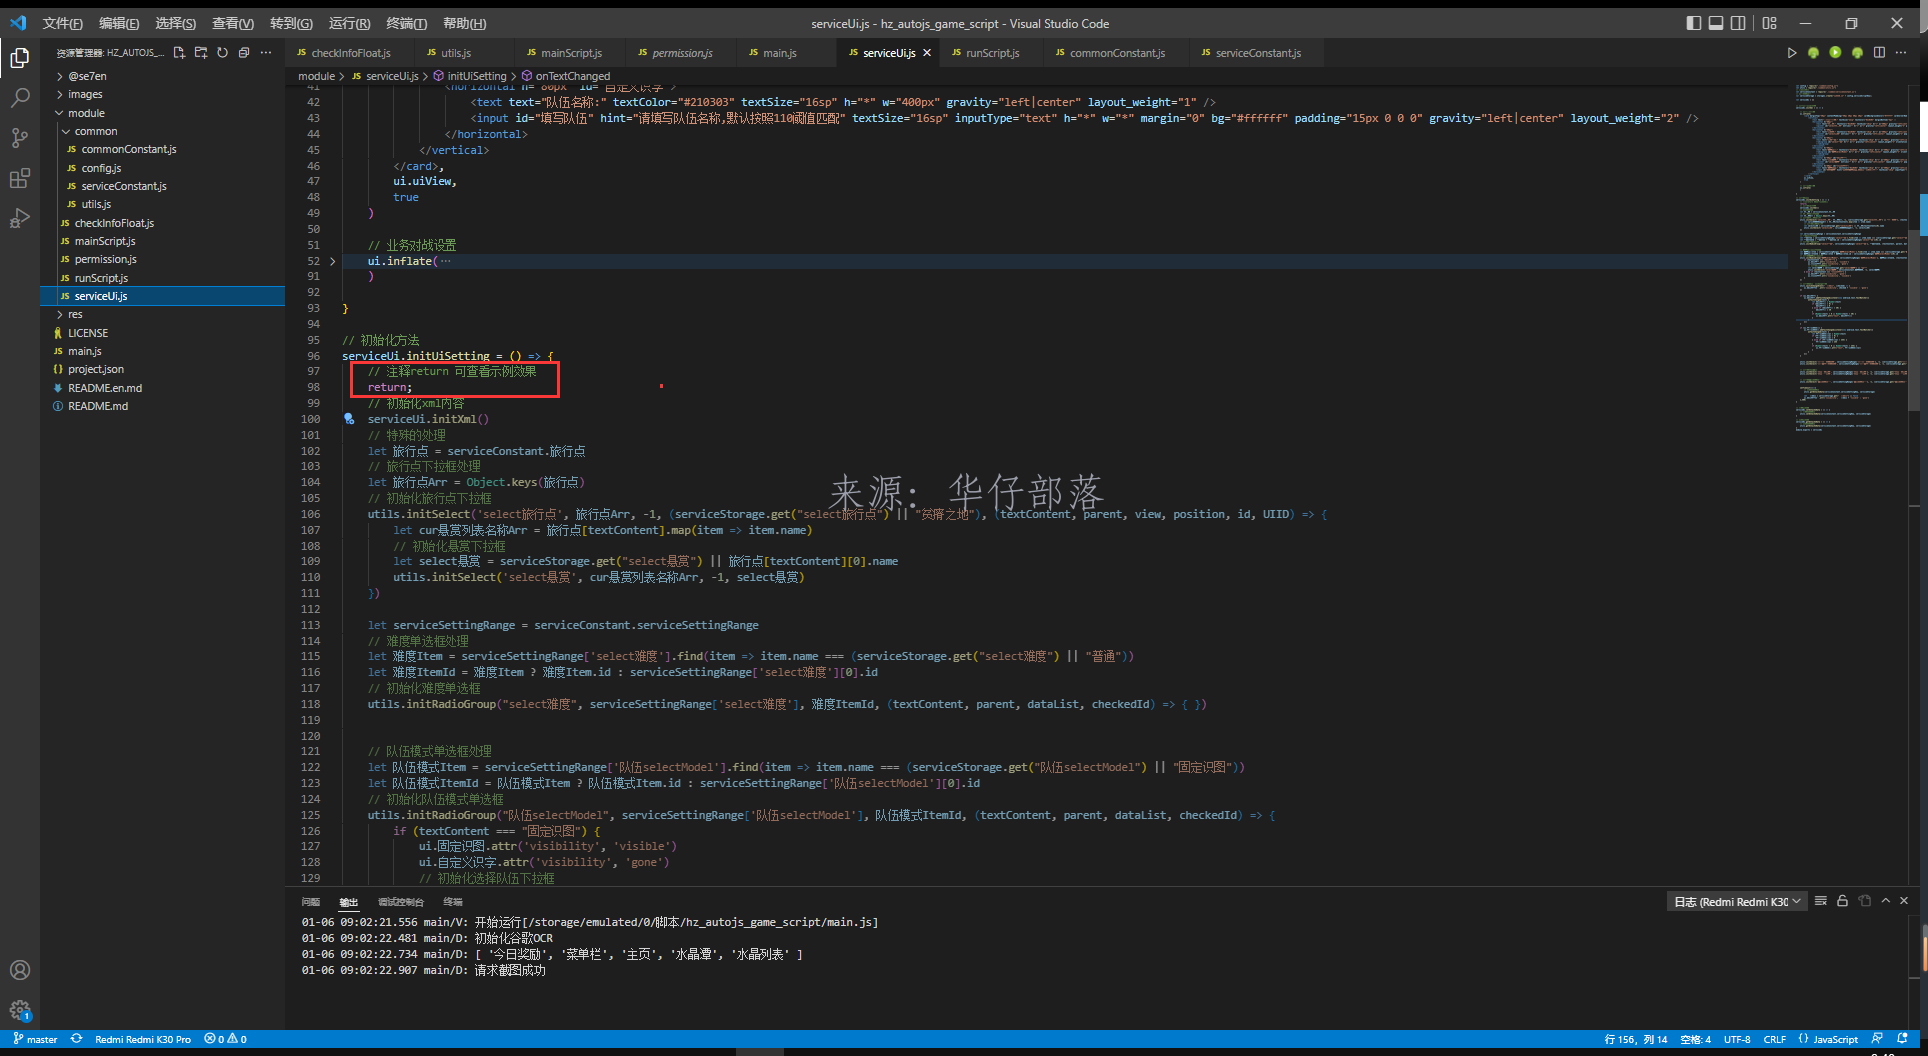
Task: Maximize the panel size with chevron
Action: (1885, 901)
